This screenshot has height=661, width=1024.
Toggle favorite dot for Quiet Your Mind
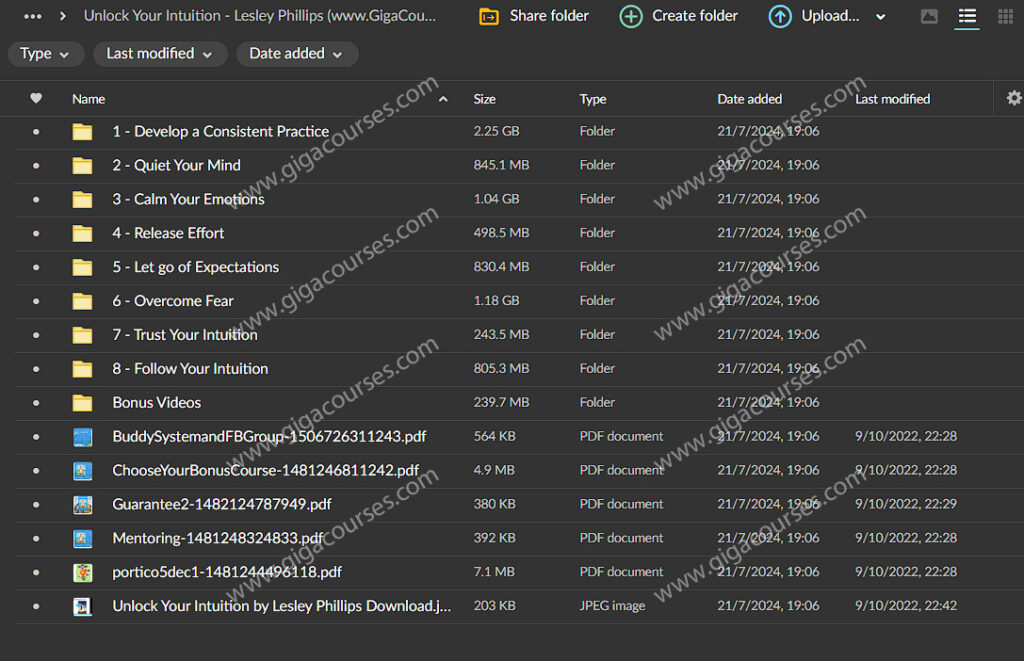(36, 166)
